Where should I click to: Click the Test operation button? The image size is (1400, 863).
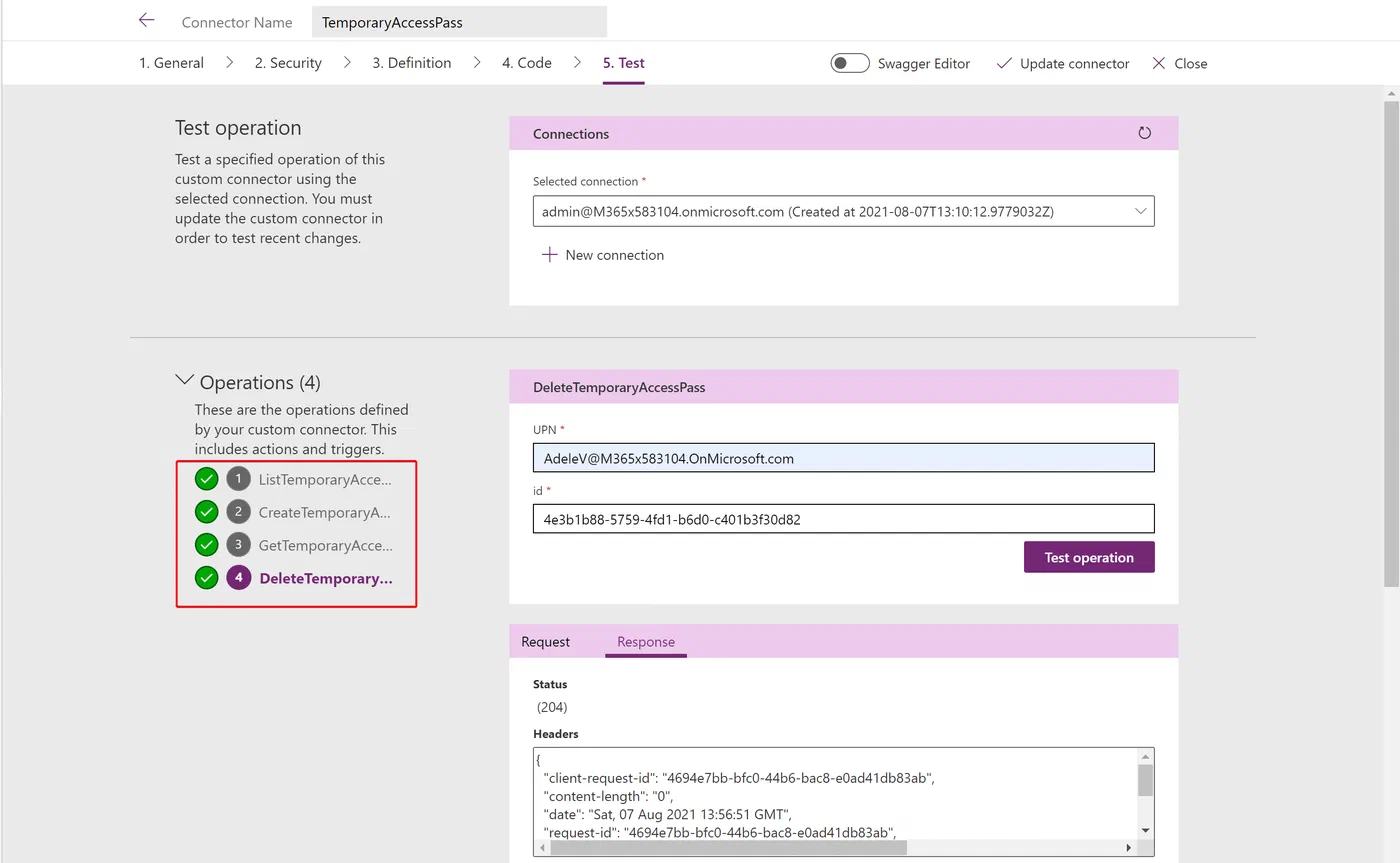coord(1089,557)
